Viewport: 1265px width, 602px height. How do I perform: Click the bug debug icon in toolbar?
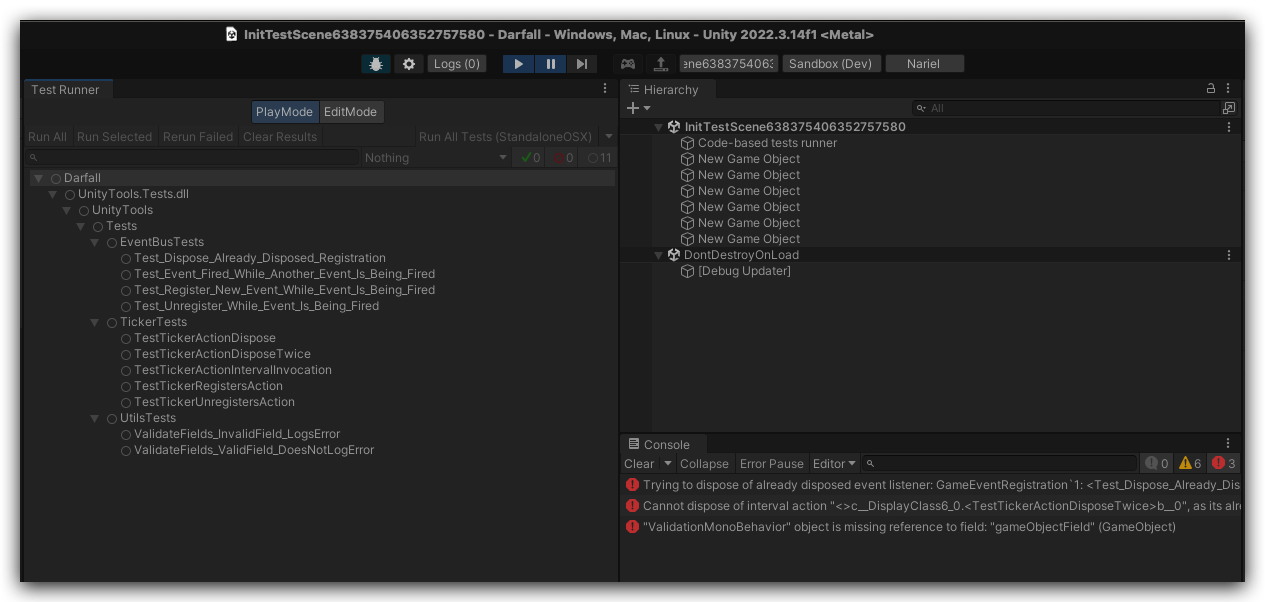click(x=376, y=64)
